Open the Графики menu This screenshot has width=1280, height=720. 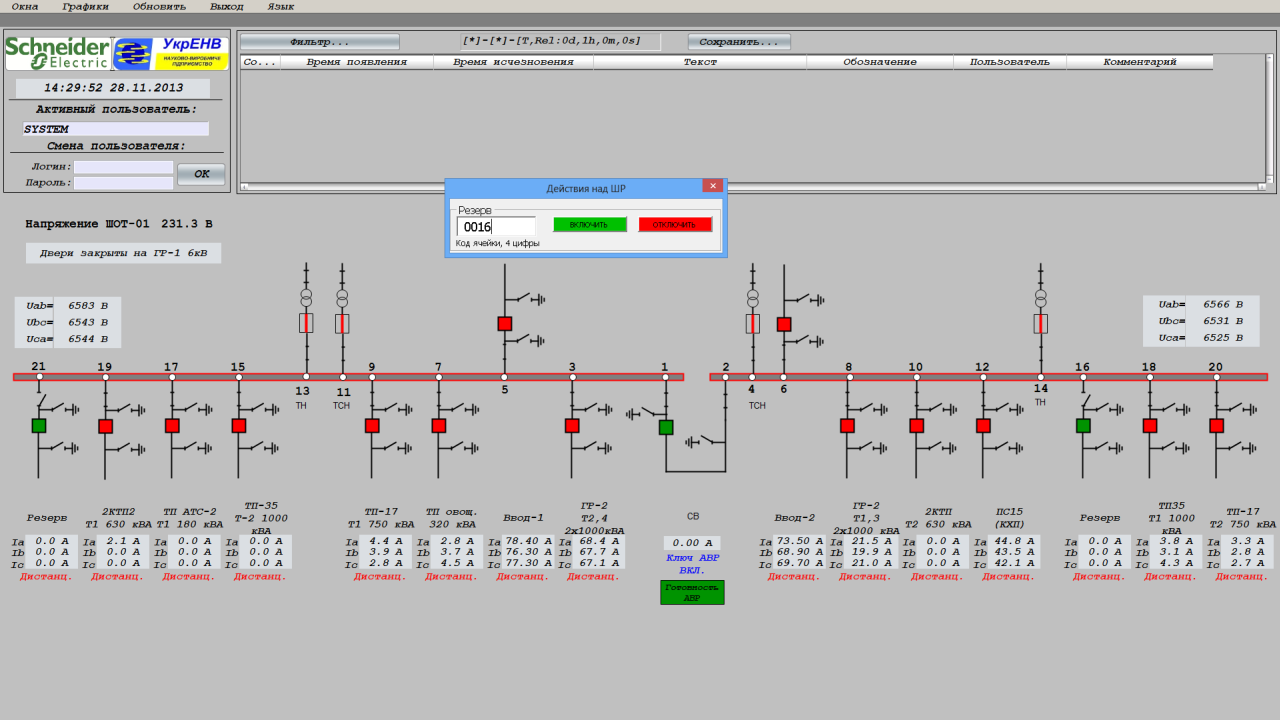85,6
